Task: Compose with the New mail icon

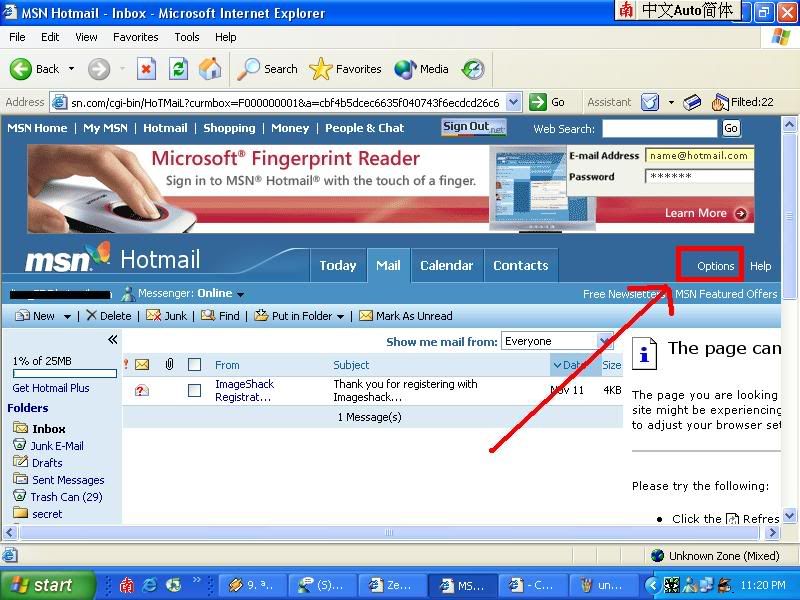Action: [x=22, y=316]
